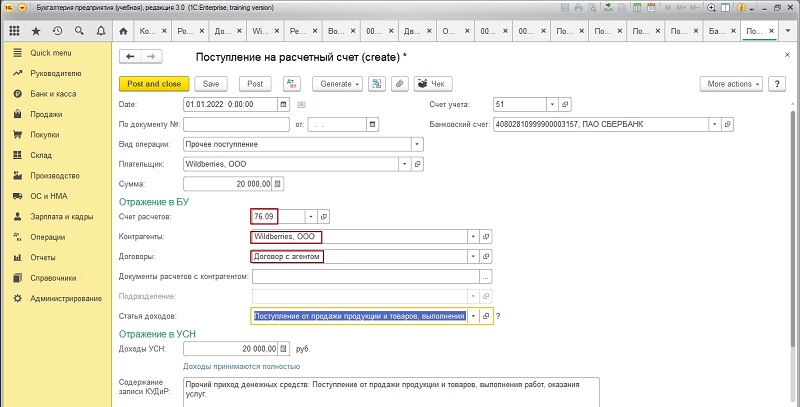
Task: Expand Статья доходов dropdown
Action: pyautogui.click(x=473, y=316)
